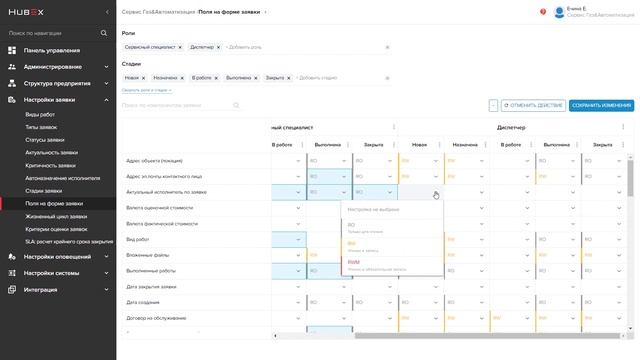Click the Сервис Газ&Автоматизация breadcrumb link
The image size is (640, 360).
coord(158,12)
